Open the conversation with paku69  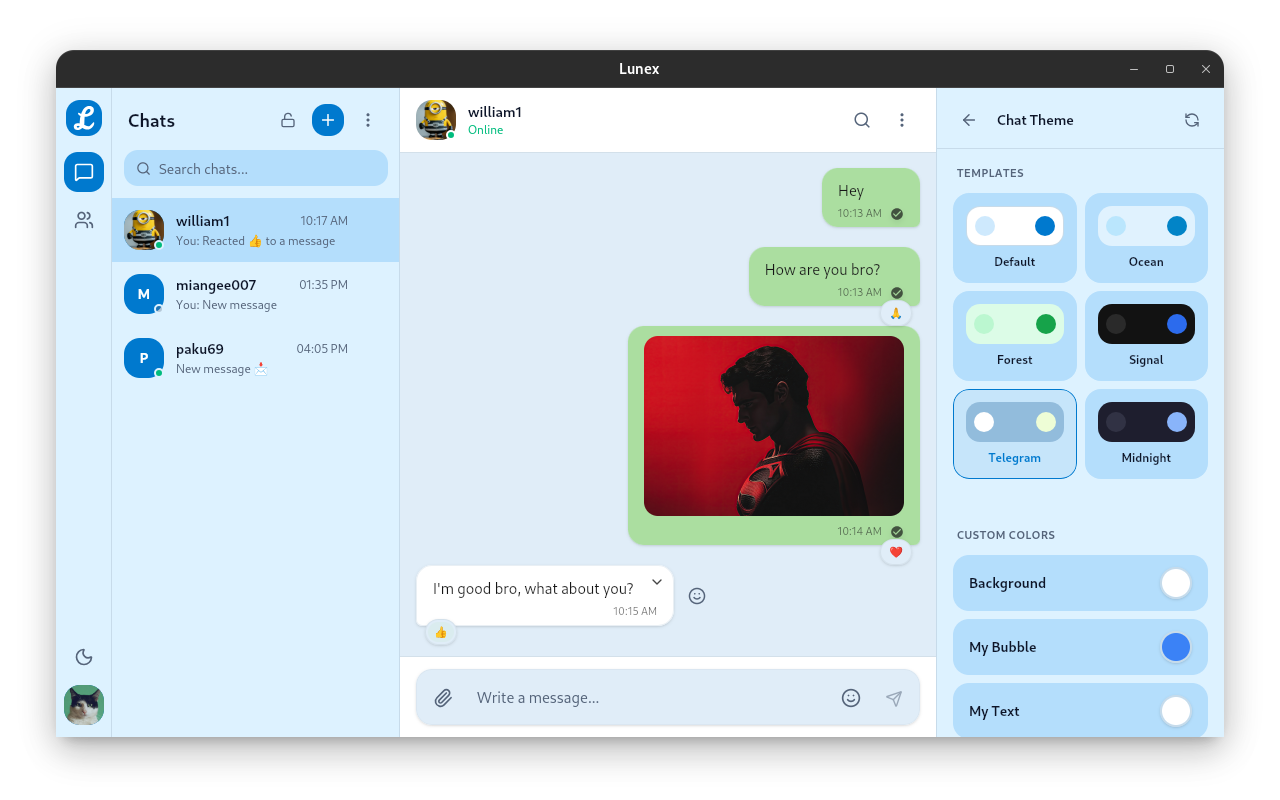[256, 357]
